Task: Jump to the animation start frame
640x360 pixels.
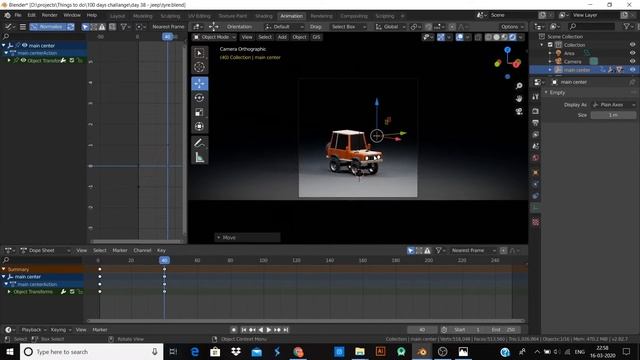Action: point(244,330)
